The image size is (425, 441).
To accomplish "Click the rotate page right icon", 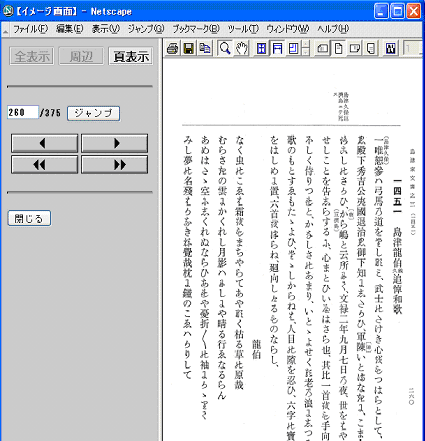I will click(x=354, y=49).
